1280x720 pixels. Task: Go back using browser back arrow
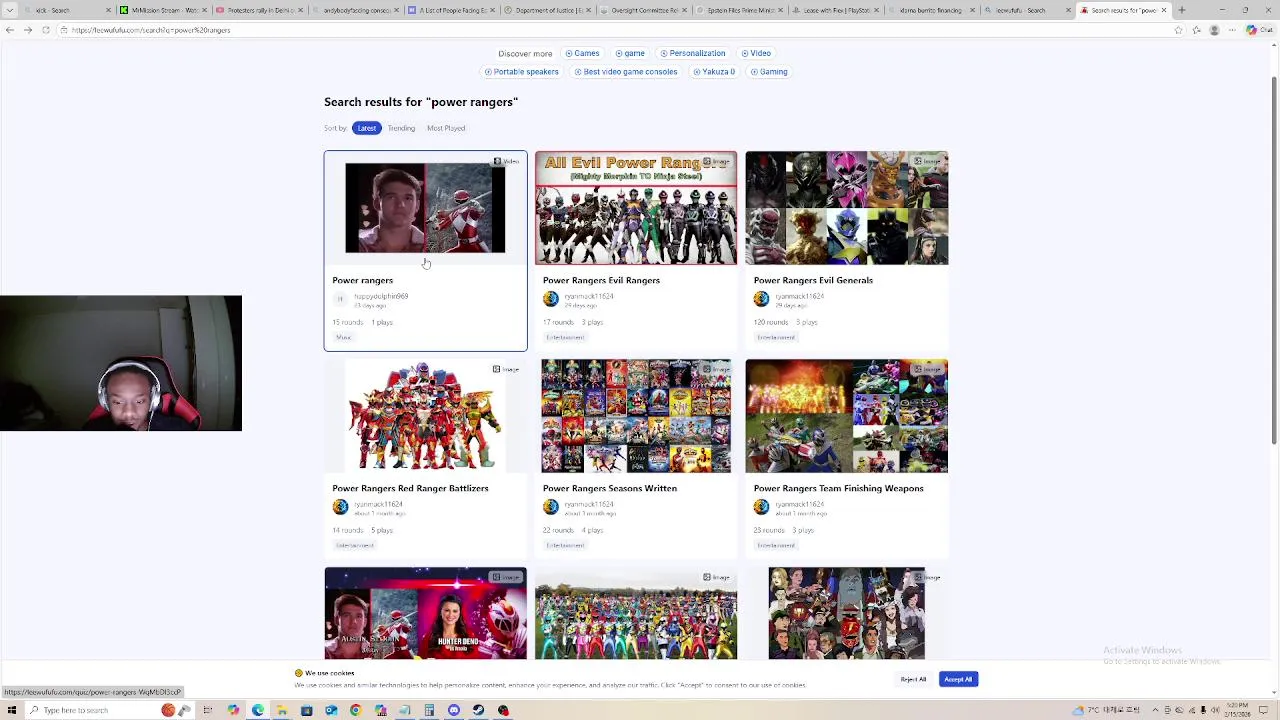pos(10,30)
